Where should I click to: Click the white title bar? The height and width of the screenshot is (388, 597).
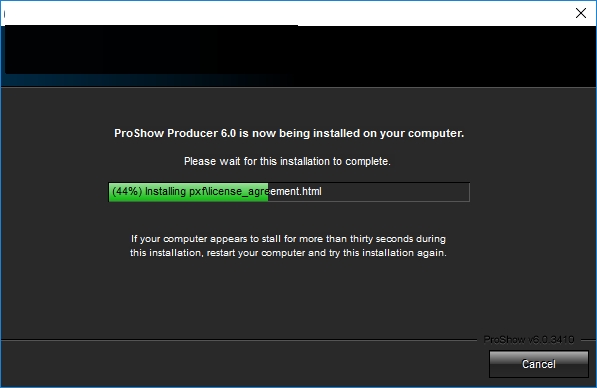click(x=286, y=13)
